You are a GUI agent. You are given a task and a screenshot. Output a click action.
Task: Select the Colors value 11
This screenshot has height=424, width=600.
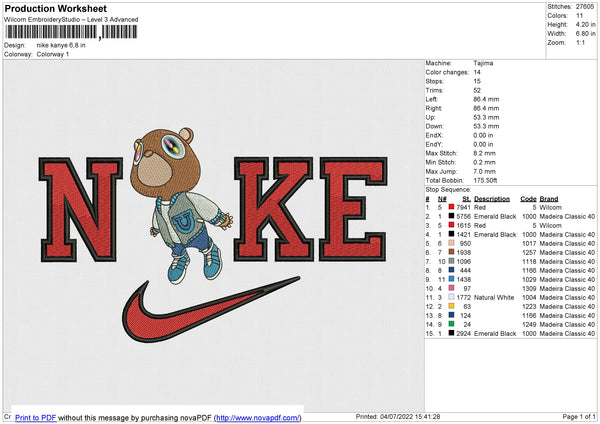(579, 16)
